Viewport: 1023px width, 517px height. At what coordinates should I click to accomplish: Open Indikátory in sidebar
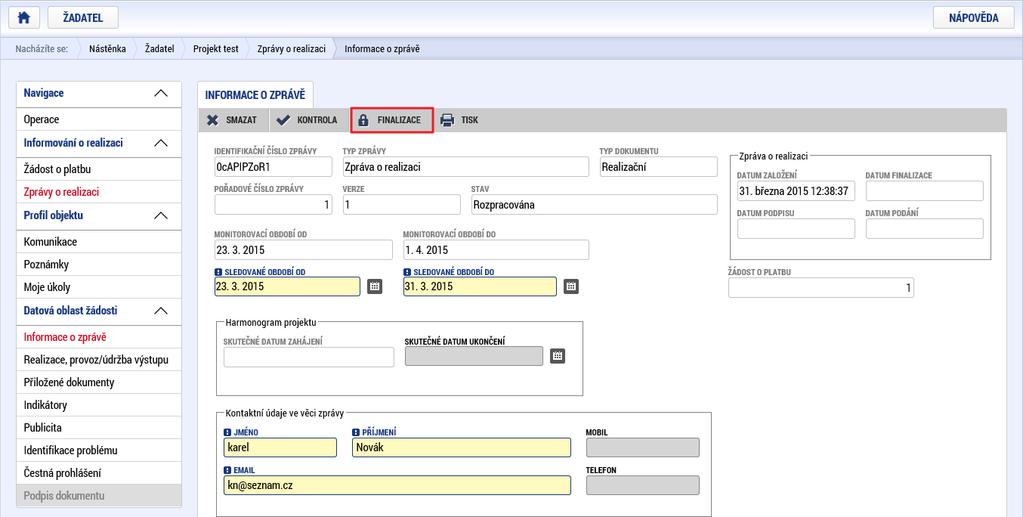tap(99, 405)
